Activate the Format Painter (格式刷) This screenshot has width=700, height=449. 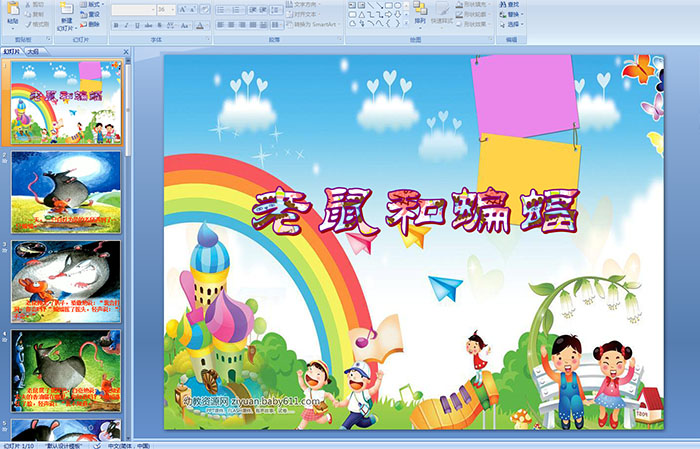(x=37, y=24)
